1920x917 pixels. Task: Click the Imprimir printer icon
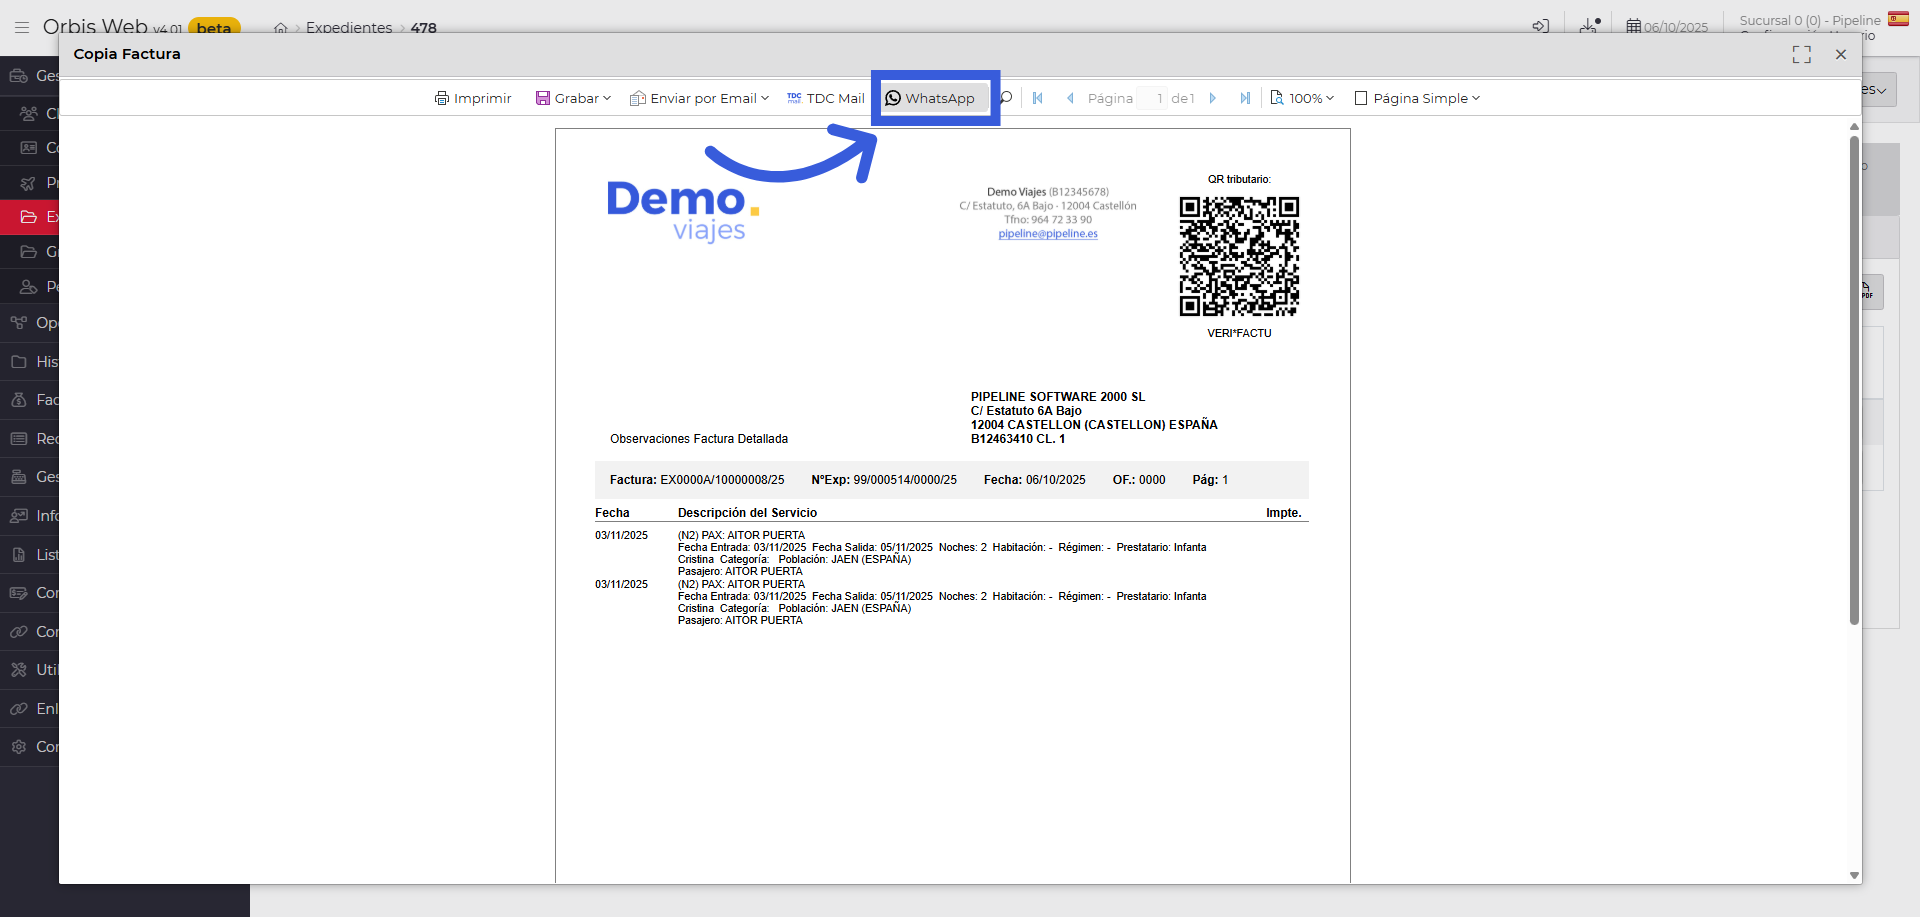click(443, 98)
